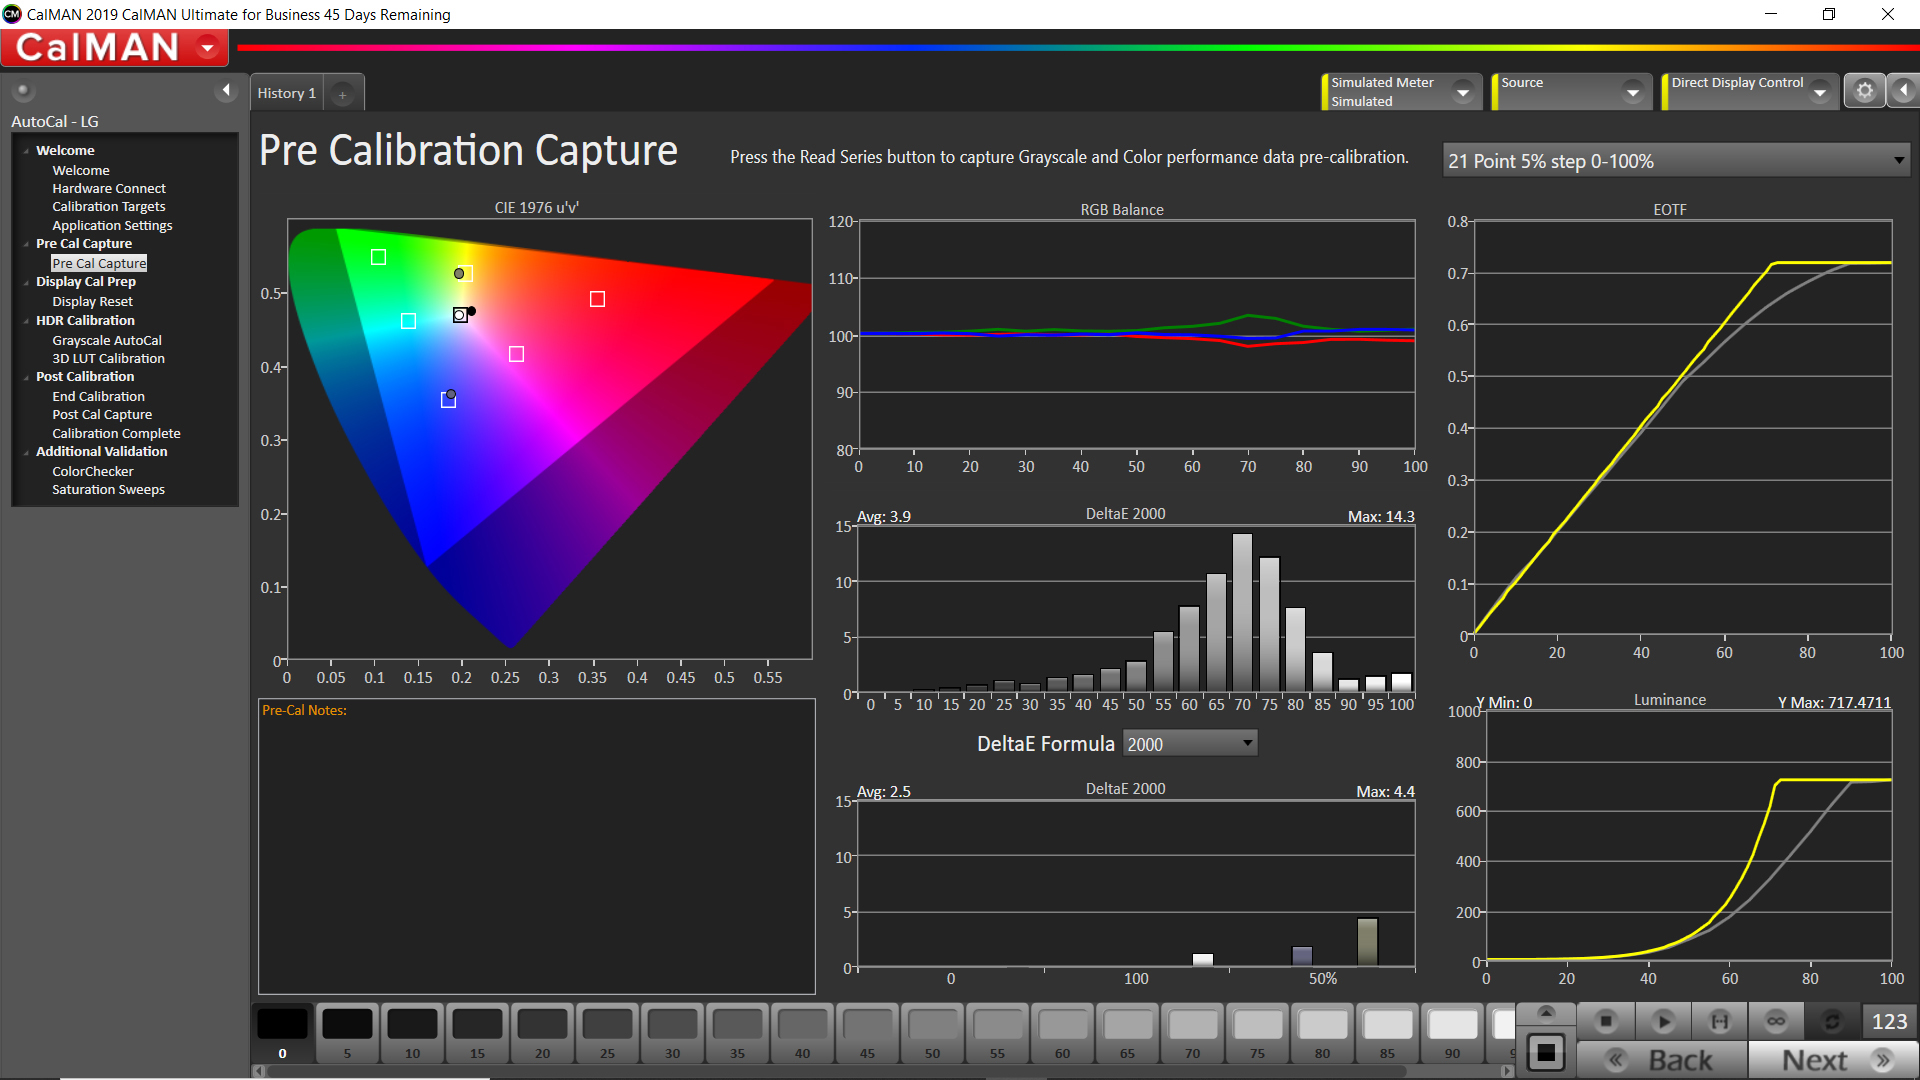The height and width of the screenshot is (1080, 1920).
Task: Minimize the CalMAN window
Action: point(1770,14)
